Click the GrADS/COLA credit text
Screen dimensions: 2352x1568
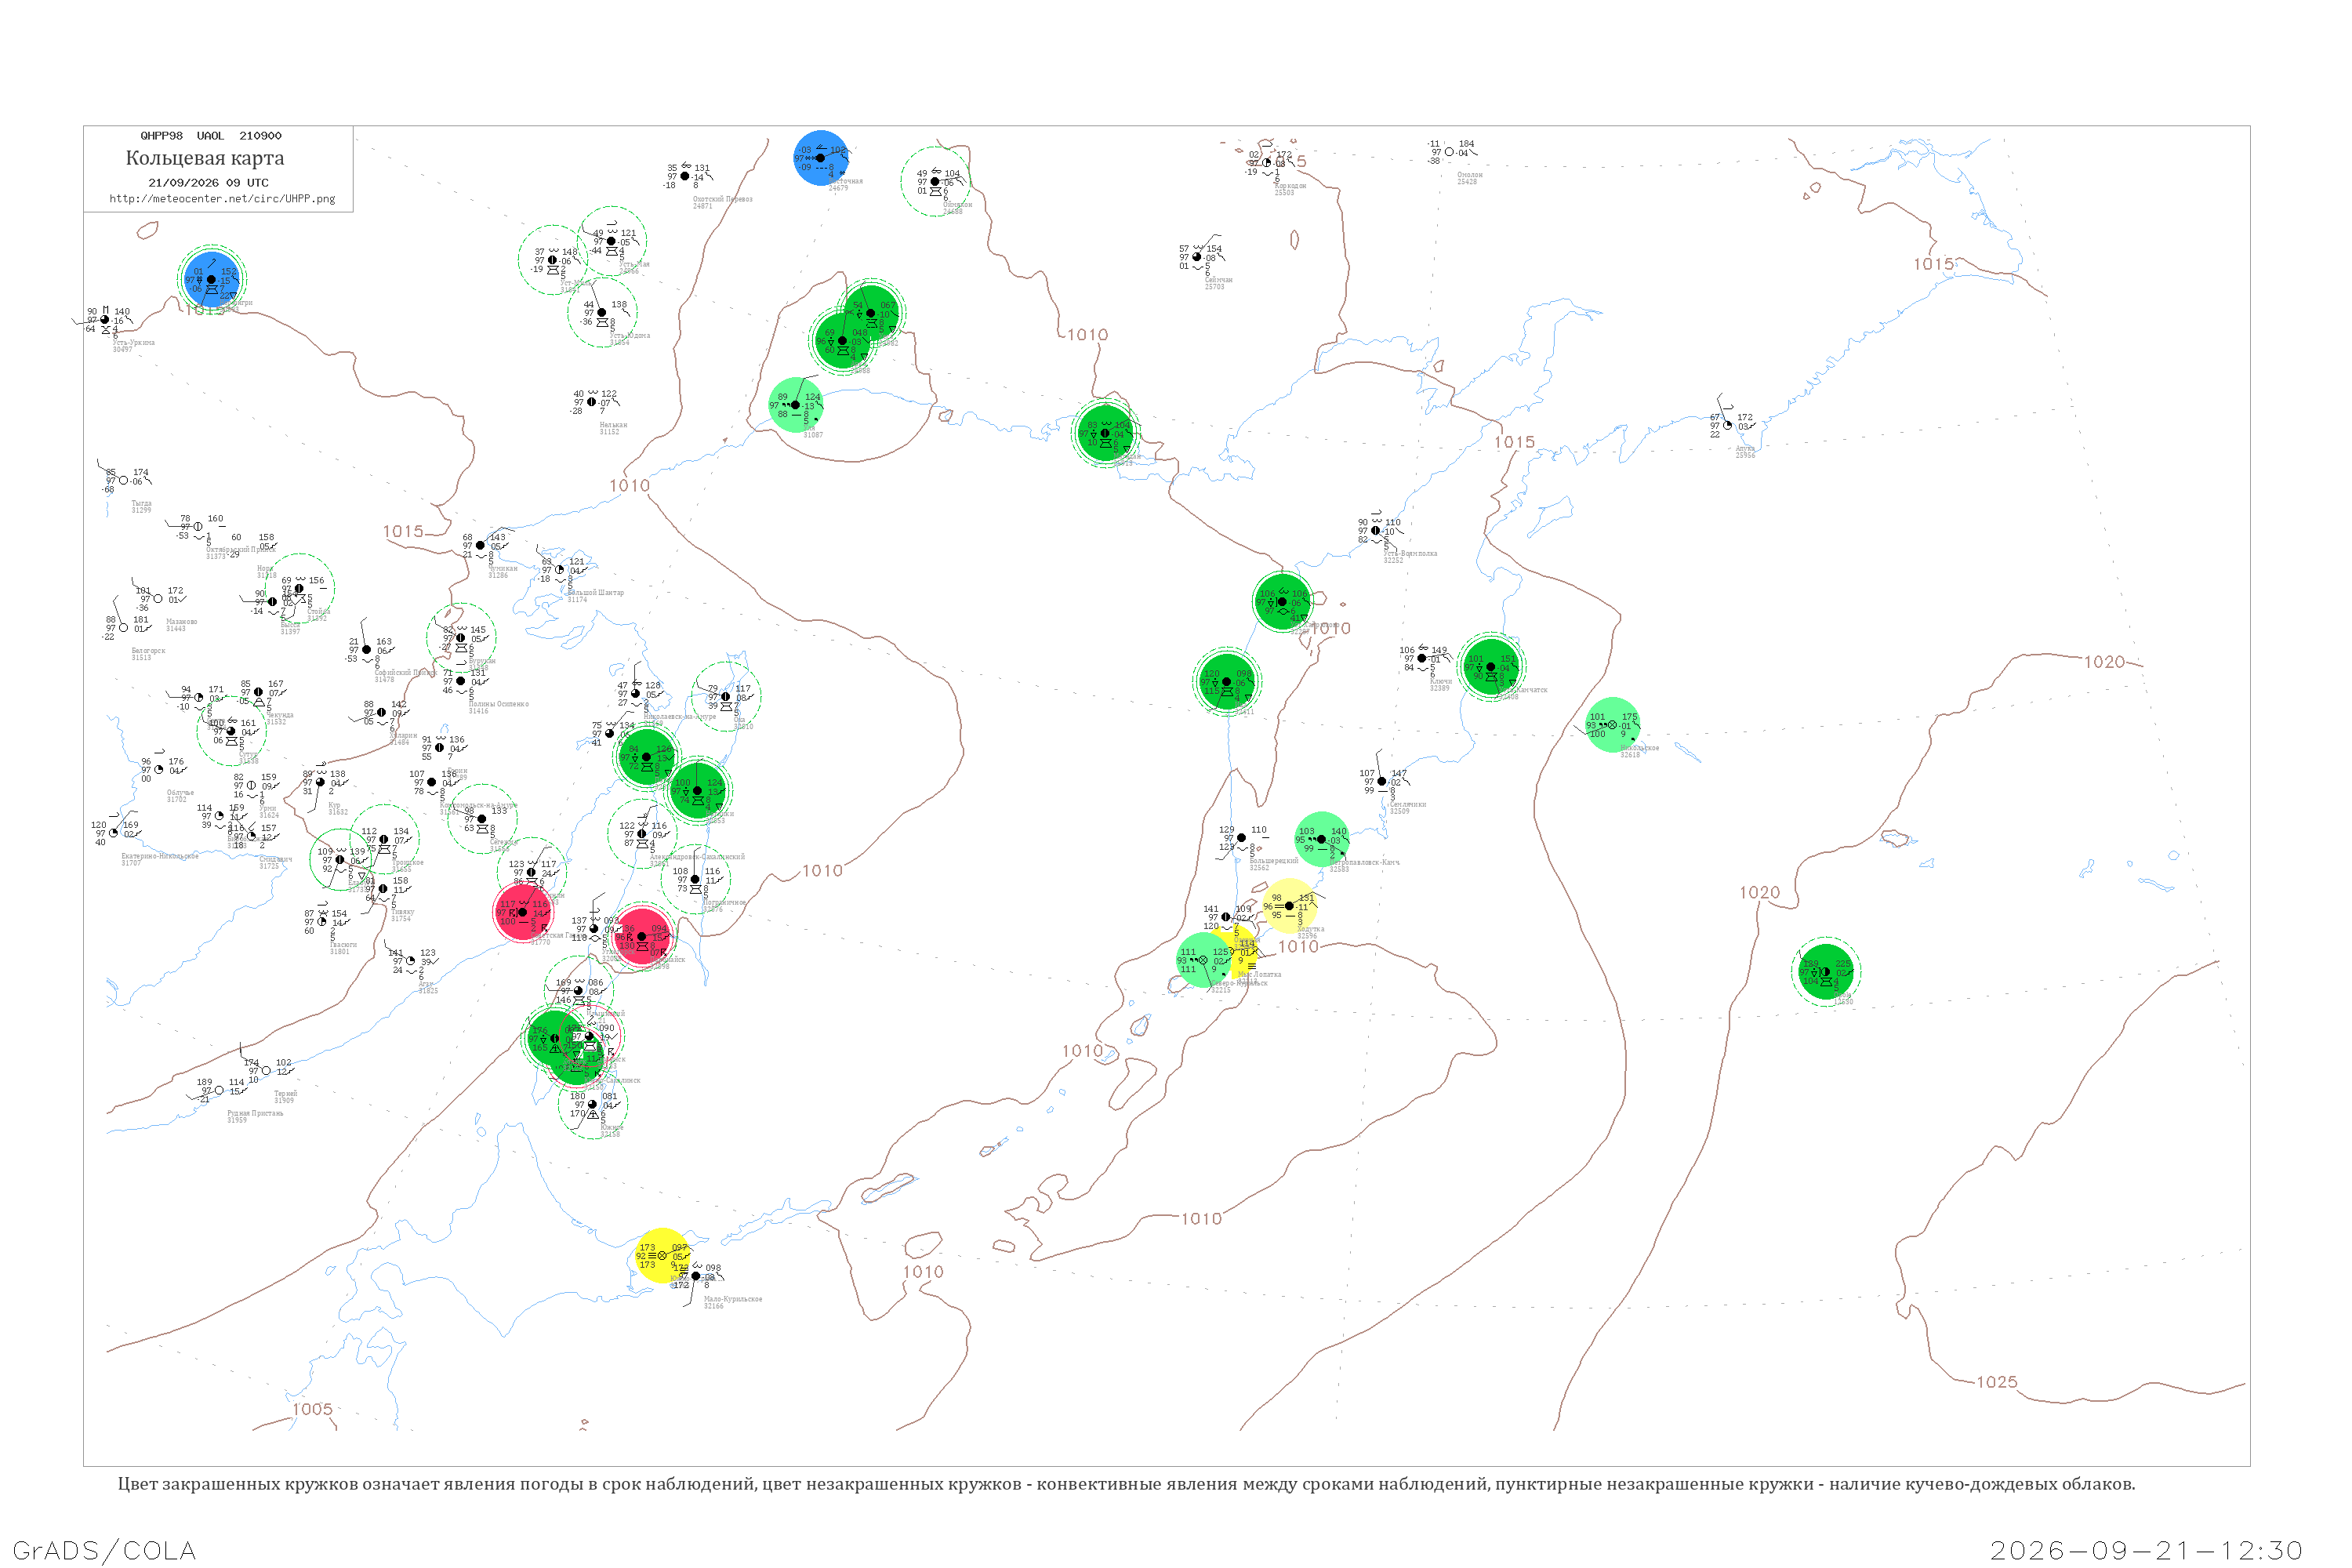click(104, 1550)
